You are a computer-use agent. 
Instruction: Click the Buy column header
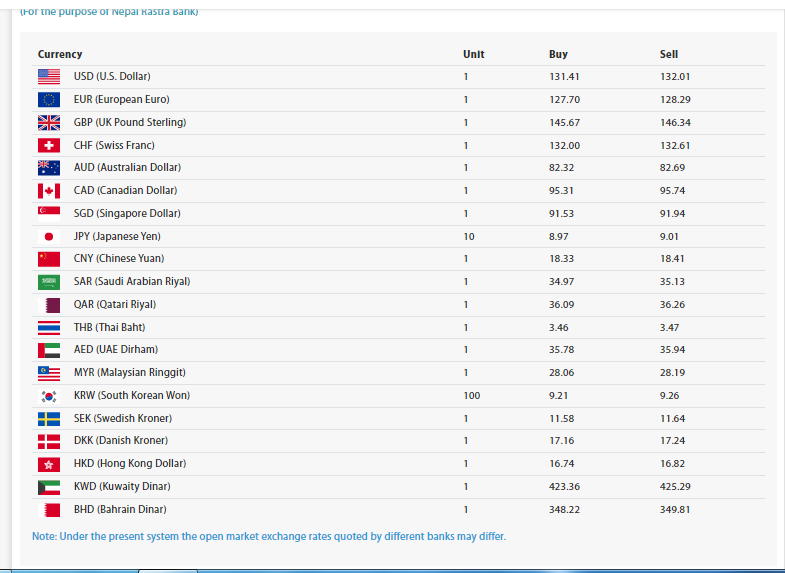click(x=558, y=54)
